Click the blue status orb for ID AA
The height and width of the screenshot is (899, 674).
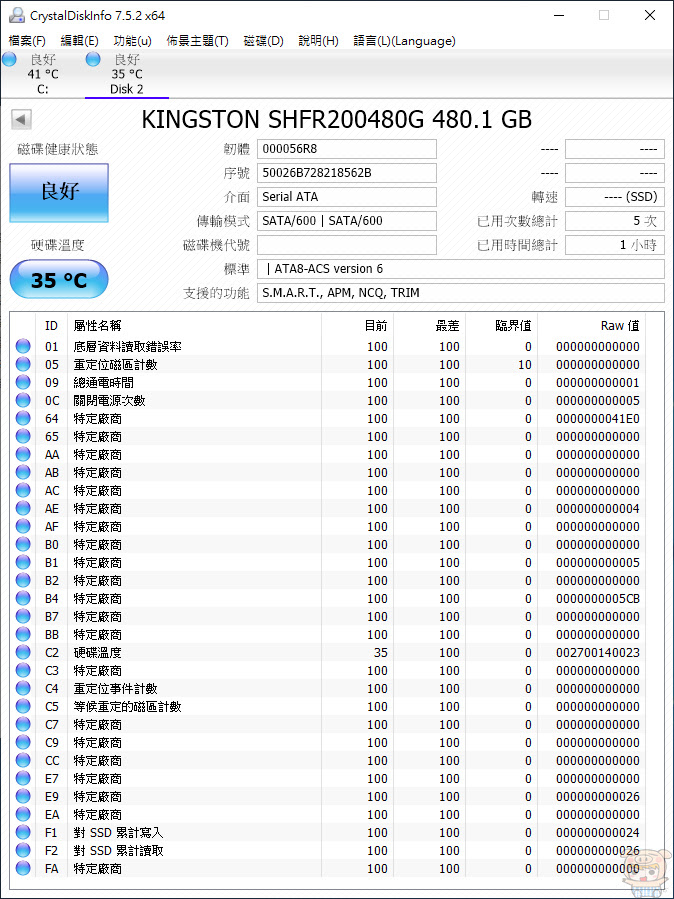pos(23,454)
